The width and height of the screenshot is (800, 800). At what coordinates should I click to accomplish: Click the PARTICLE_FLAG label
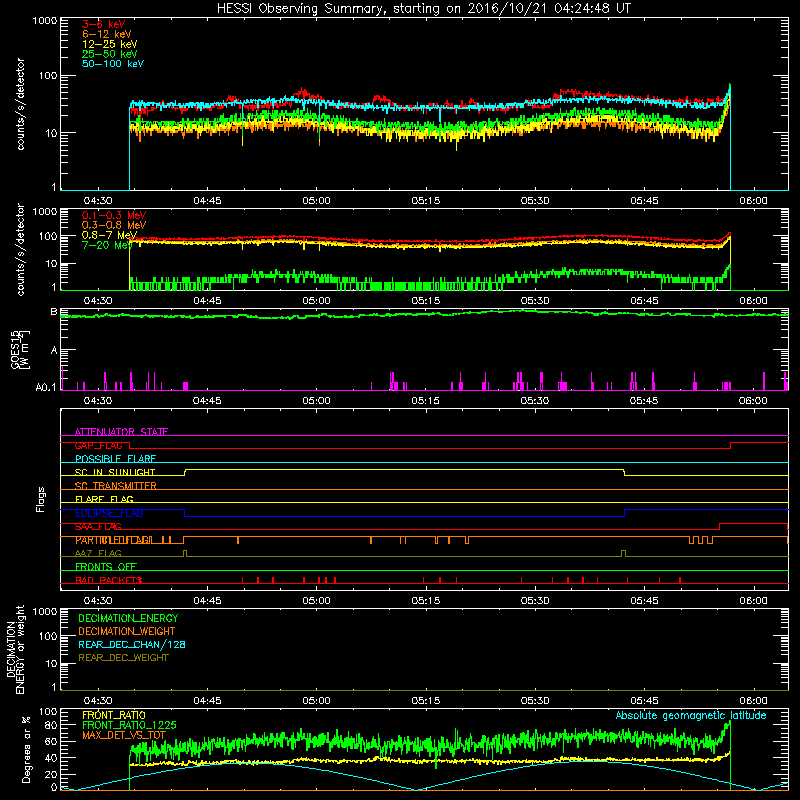click(x=113, y=540)
